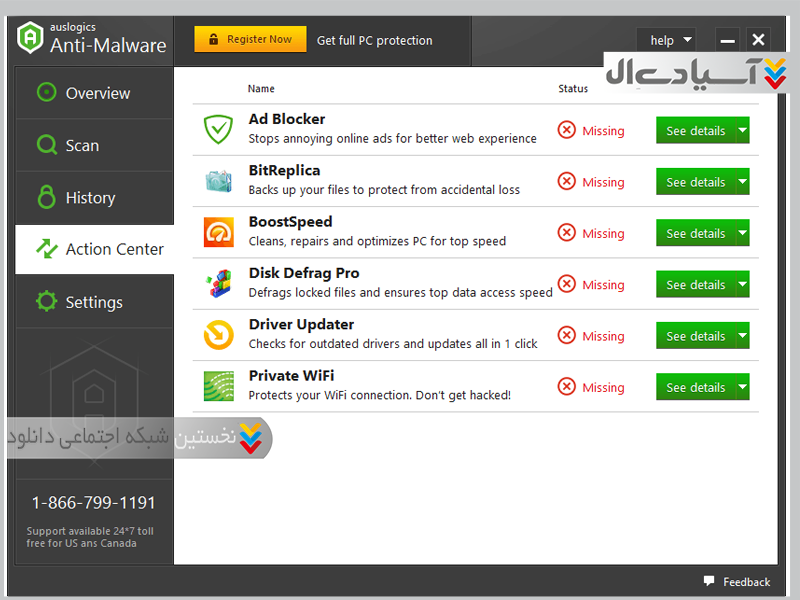This screenshot has width=800, height=600.
Task: See details for Driver Updater
Action: click(695, 336)
